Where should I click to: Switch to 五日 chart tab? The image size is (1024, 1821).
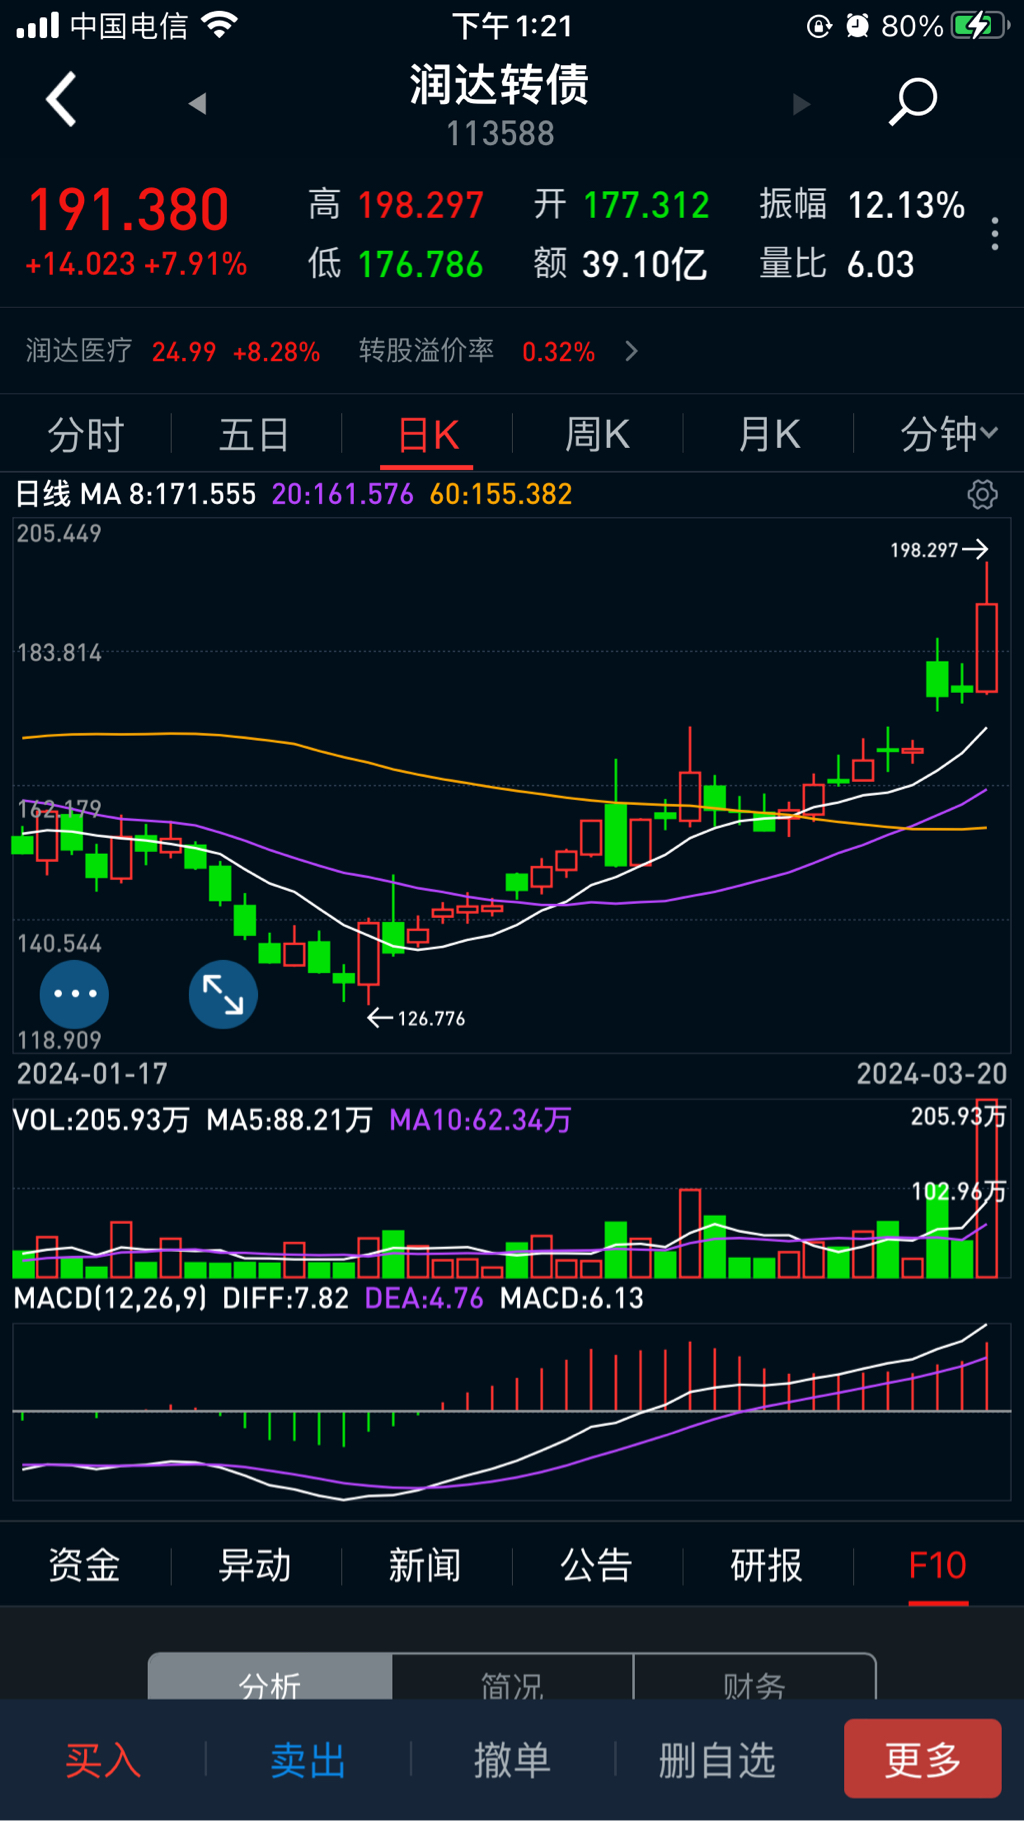tap(255, 435)
